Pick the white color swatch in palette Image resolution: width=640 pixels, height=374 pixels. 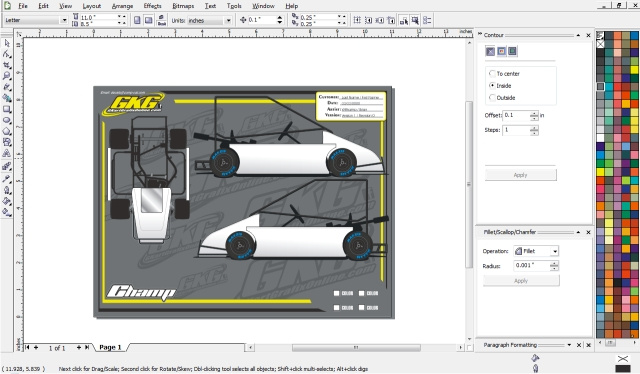tap(600, 138)
